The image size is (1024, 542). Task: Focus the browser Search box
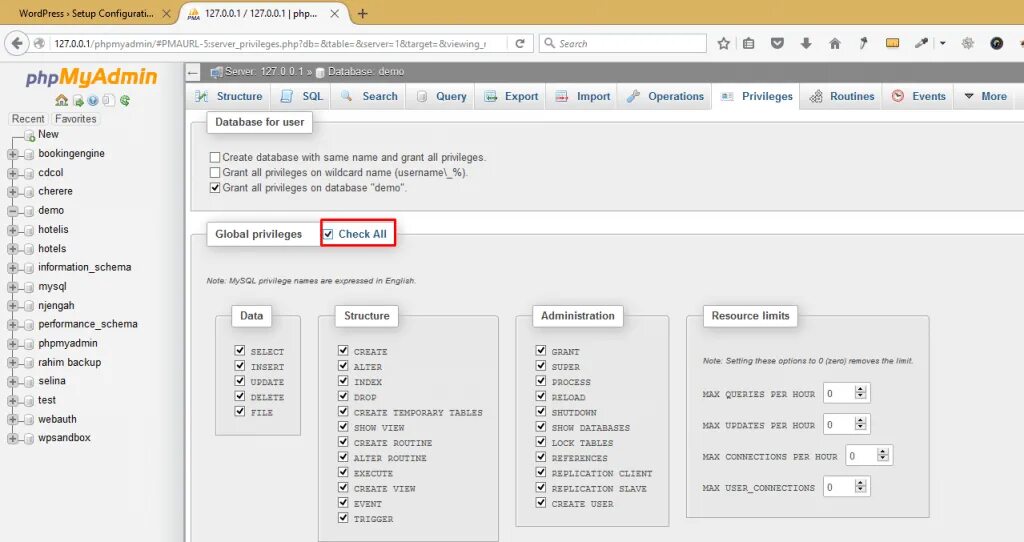(x=623, y=44)
